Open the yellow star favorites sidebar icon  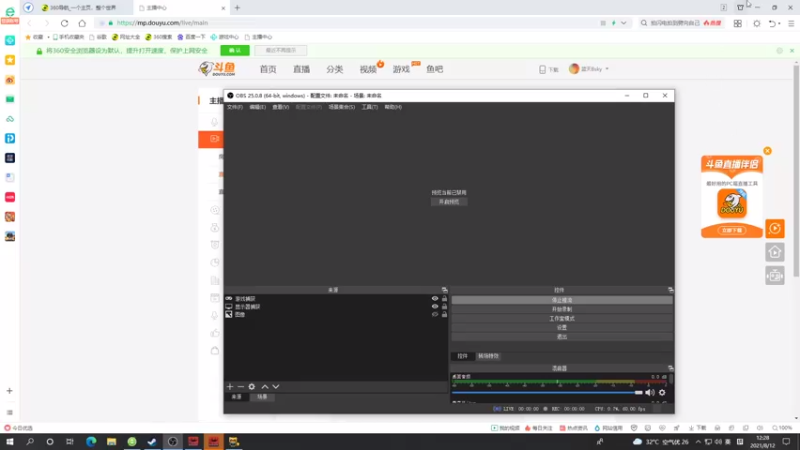coord(10,60)
